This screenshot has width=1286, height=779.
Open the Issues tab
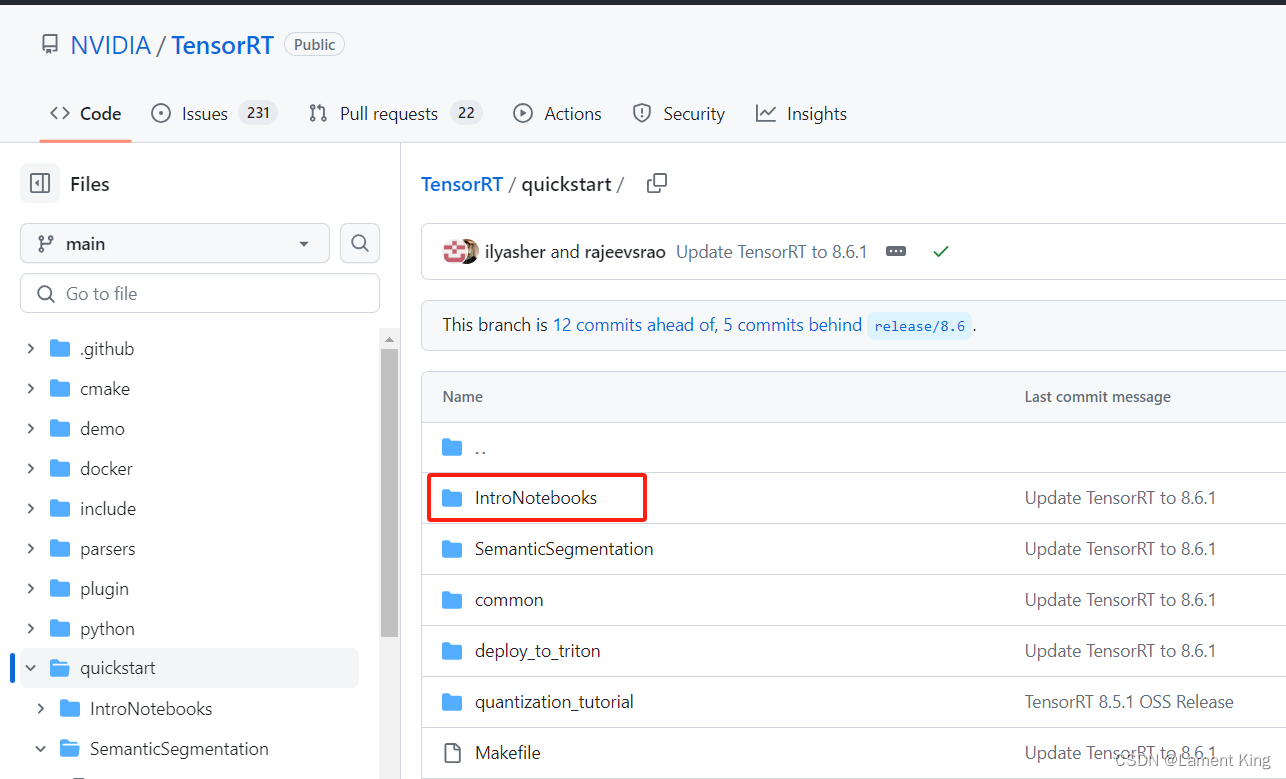coord(214,114)
